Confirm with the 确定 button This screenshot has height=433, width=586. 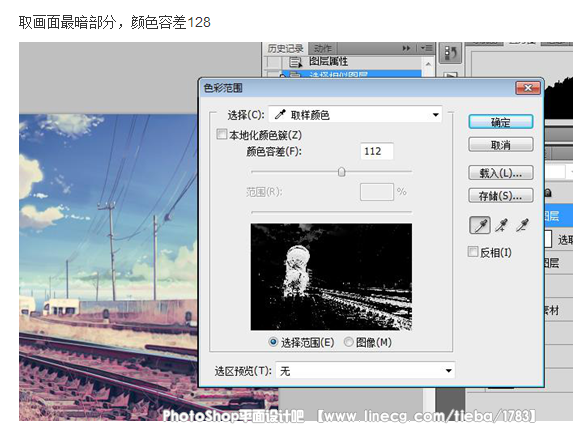(501, 122)
